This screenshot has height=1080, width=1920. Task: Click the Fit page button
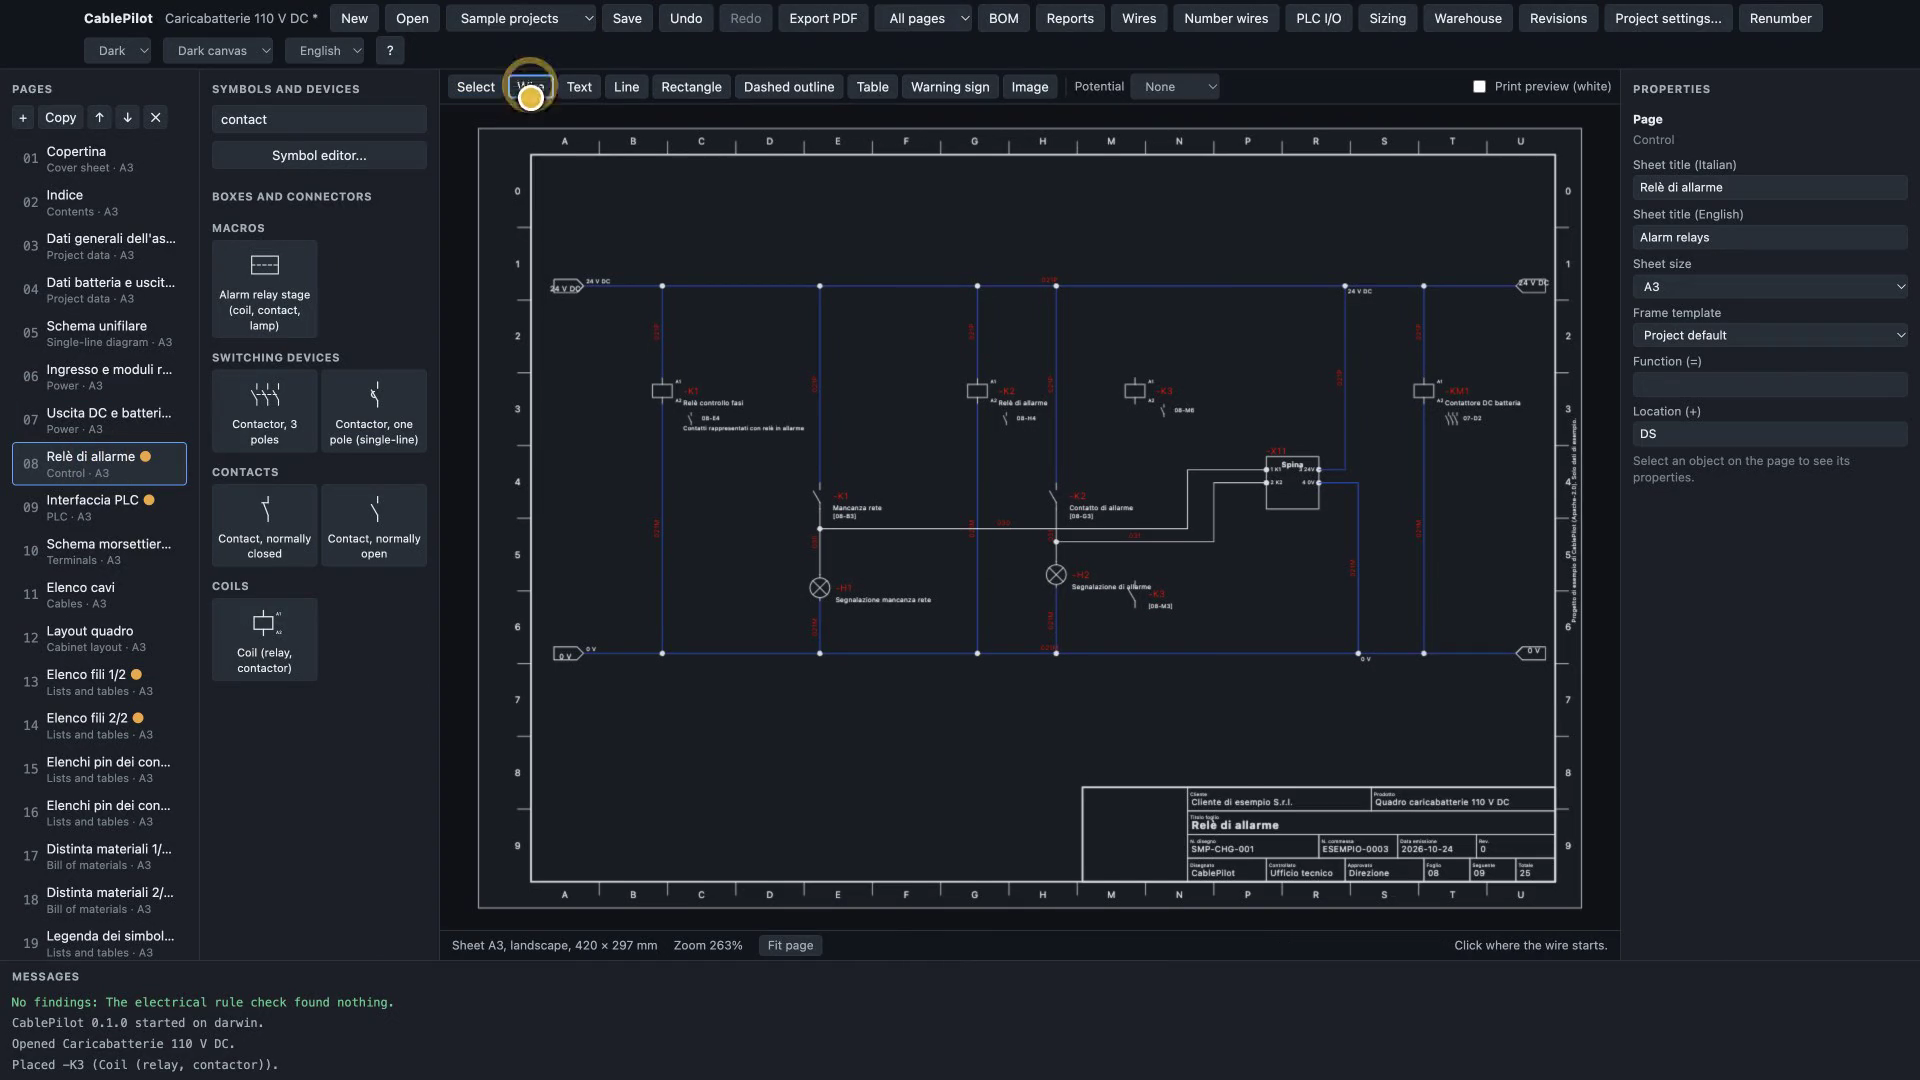790,946
